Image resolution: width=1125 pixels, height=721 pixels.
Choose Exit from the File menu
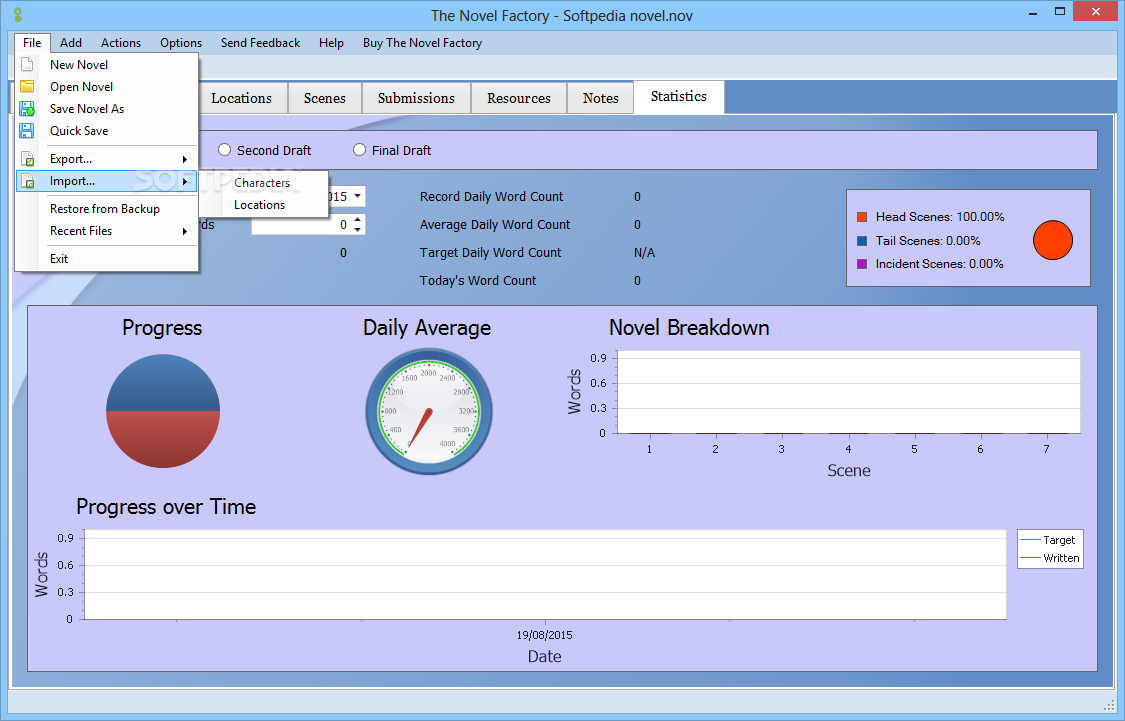coord(107,259)
